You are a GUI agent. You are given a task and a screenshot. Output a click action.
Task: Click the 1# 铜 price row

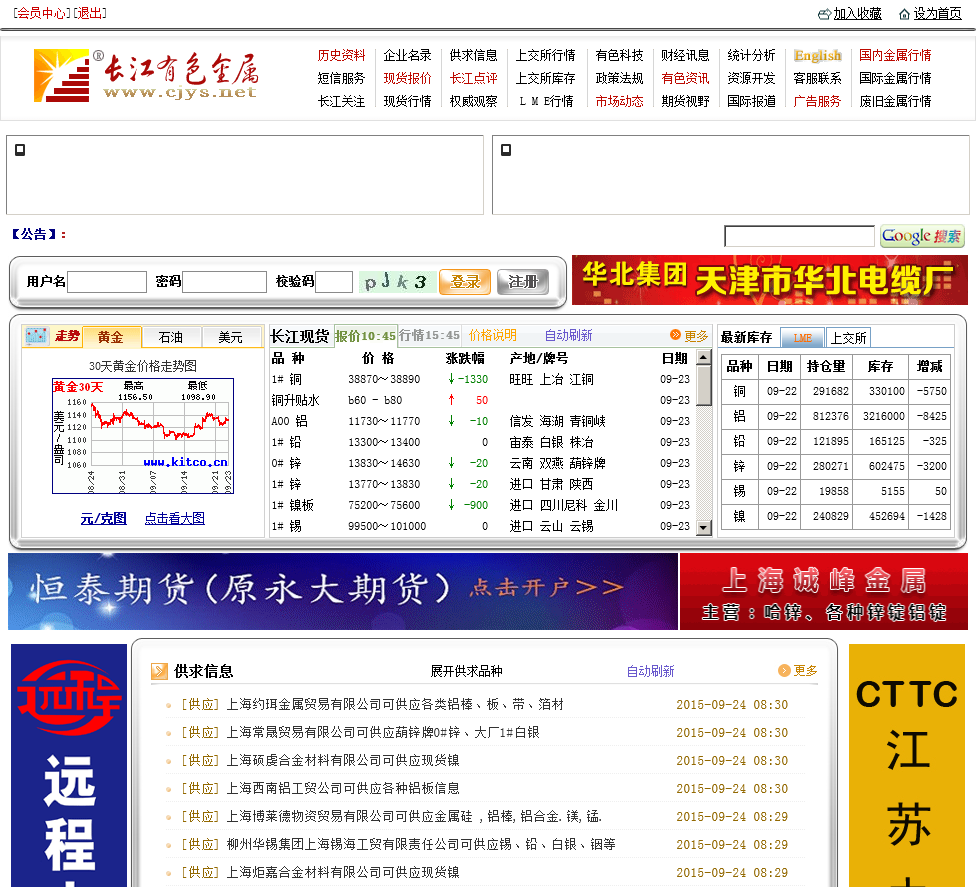481,380
